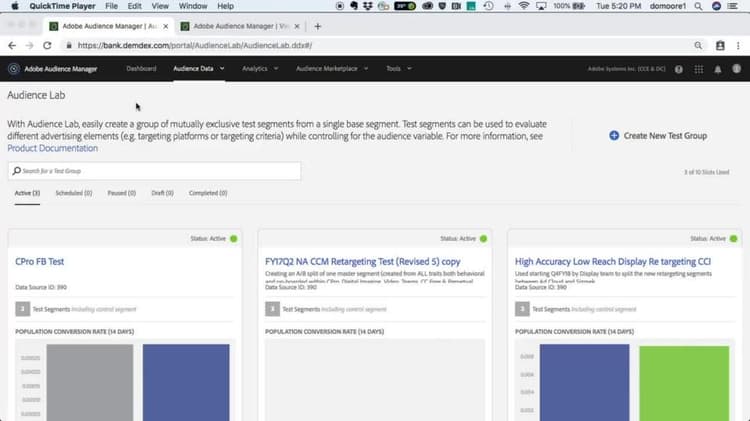
Task: Click the browser back arrow
Action: (x=12, y=45)
